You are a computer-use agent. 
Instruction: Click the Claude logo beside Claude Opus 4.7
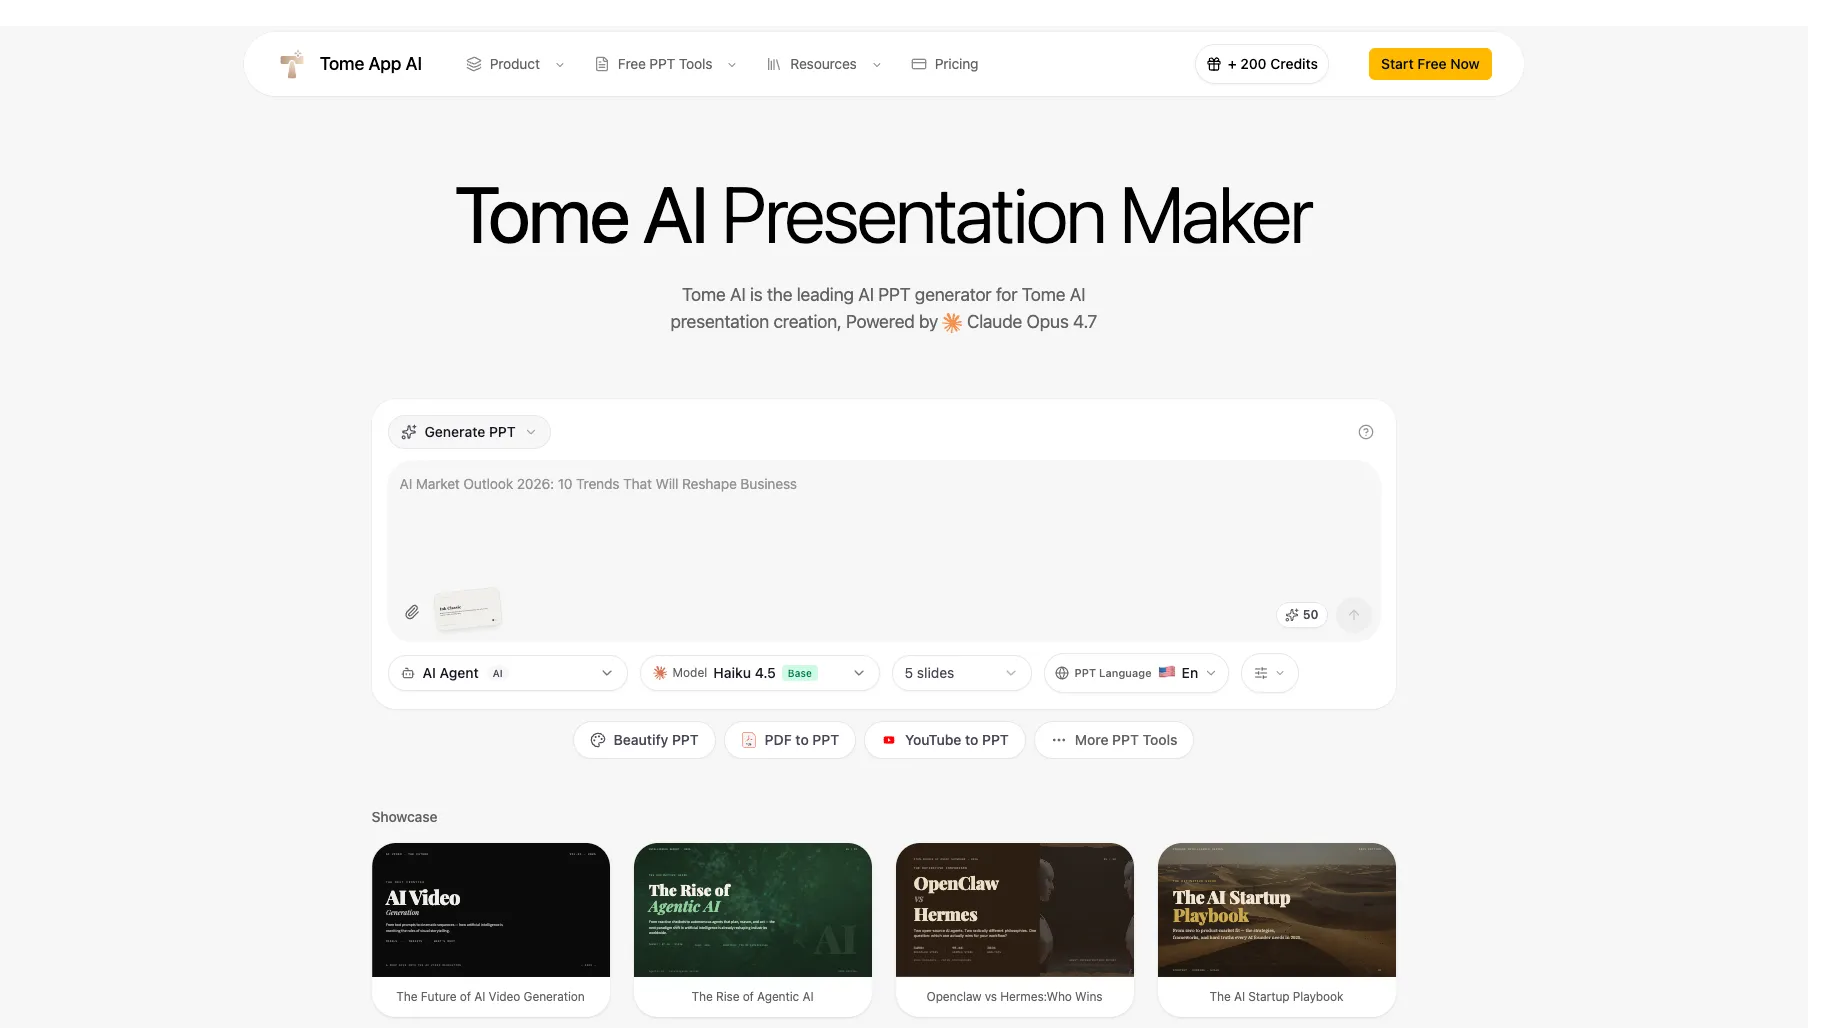tap(952, 322)
